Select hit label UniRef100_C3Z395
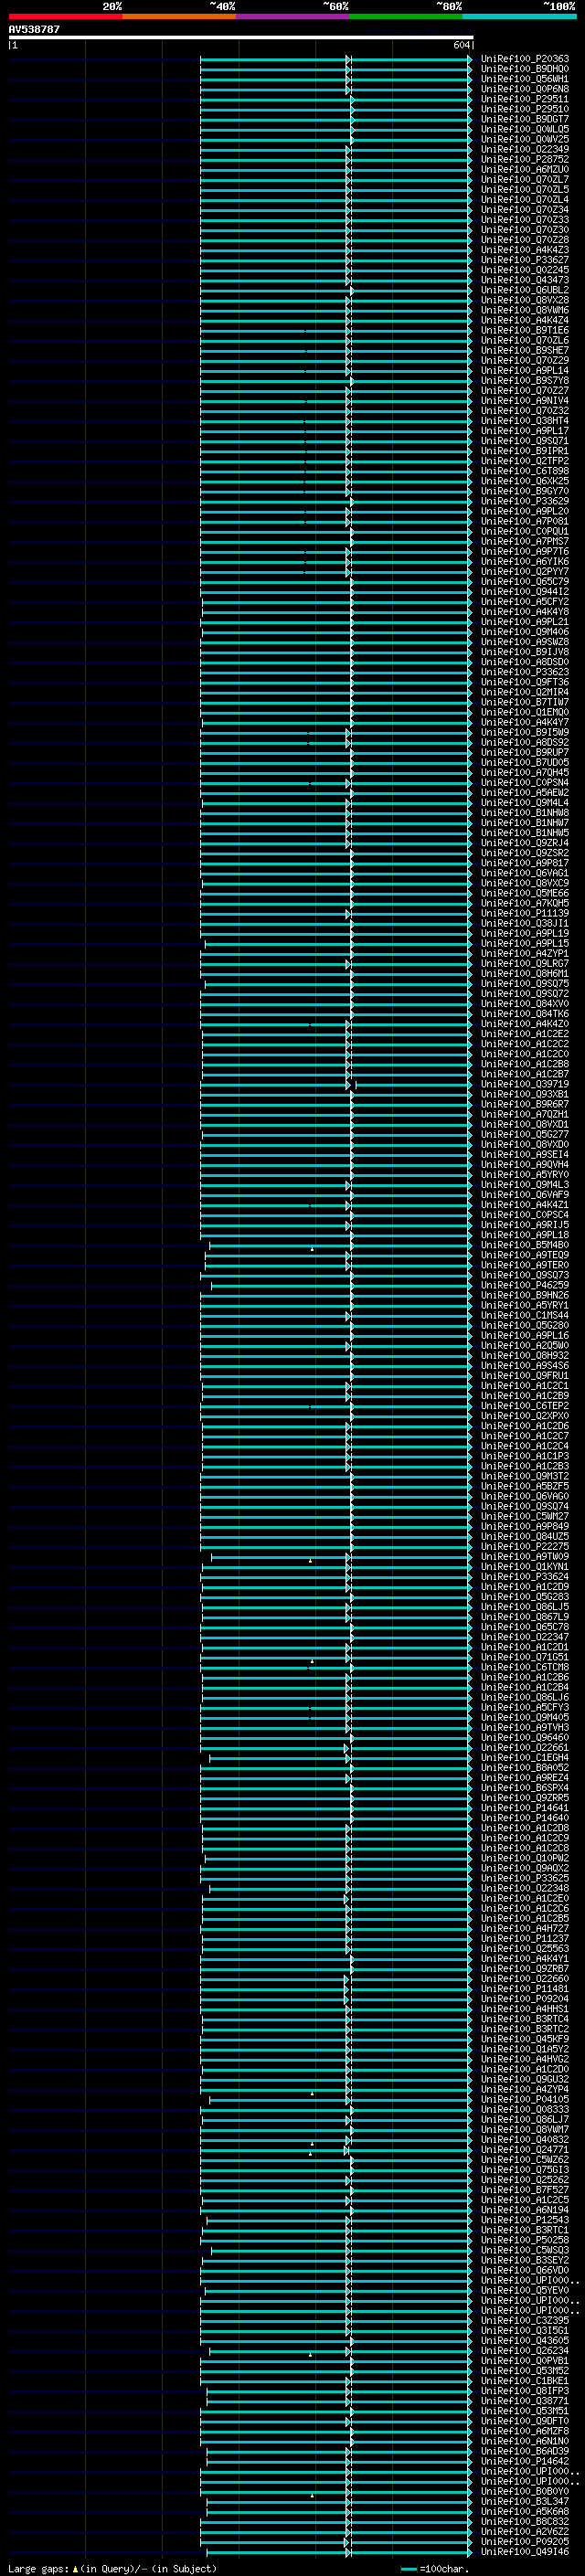The height and width of the screenshot is (2576, 585). click(525, 2320)
